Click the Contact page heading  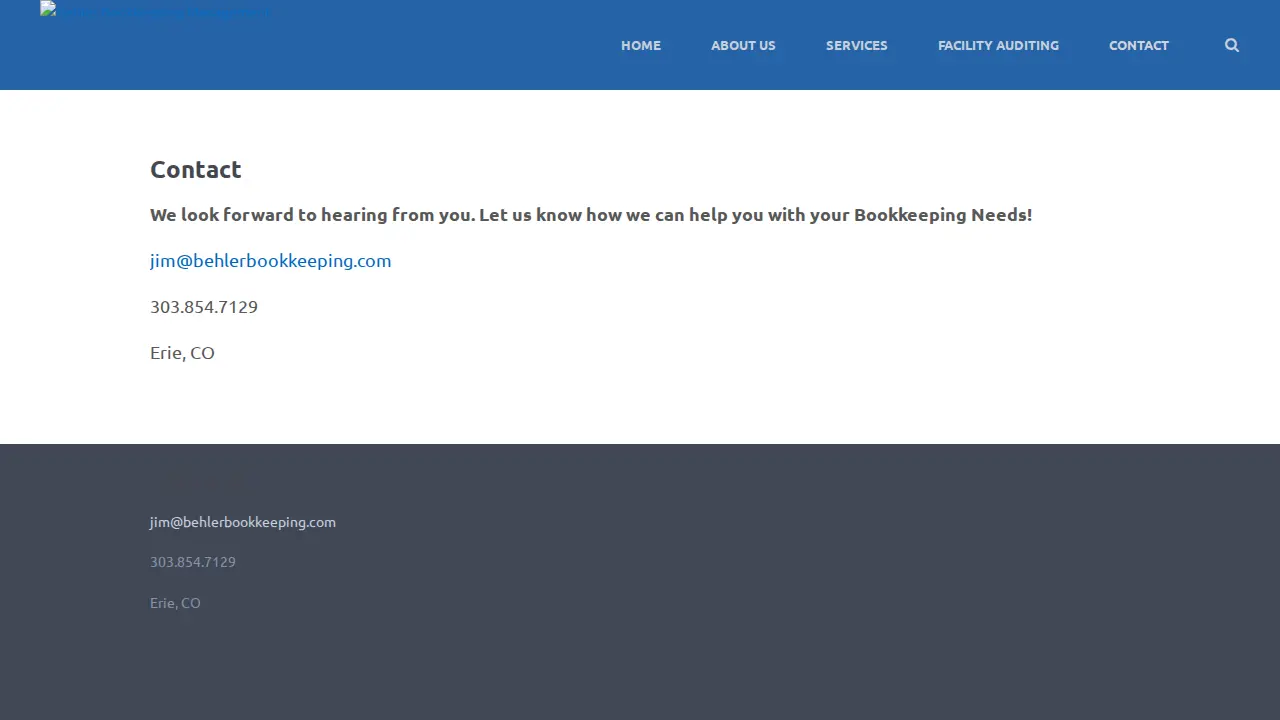pos(196,170)
